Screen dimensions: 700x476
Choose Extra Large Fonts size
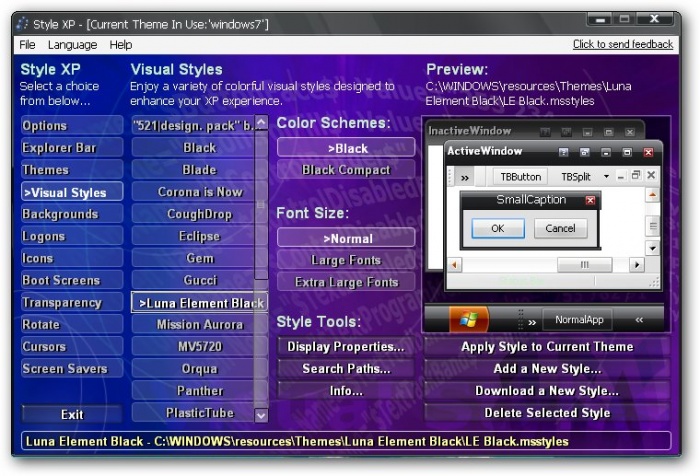[346, 282]
